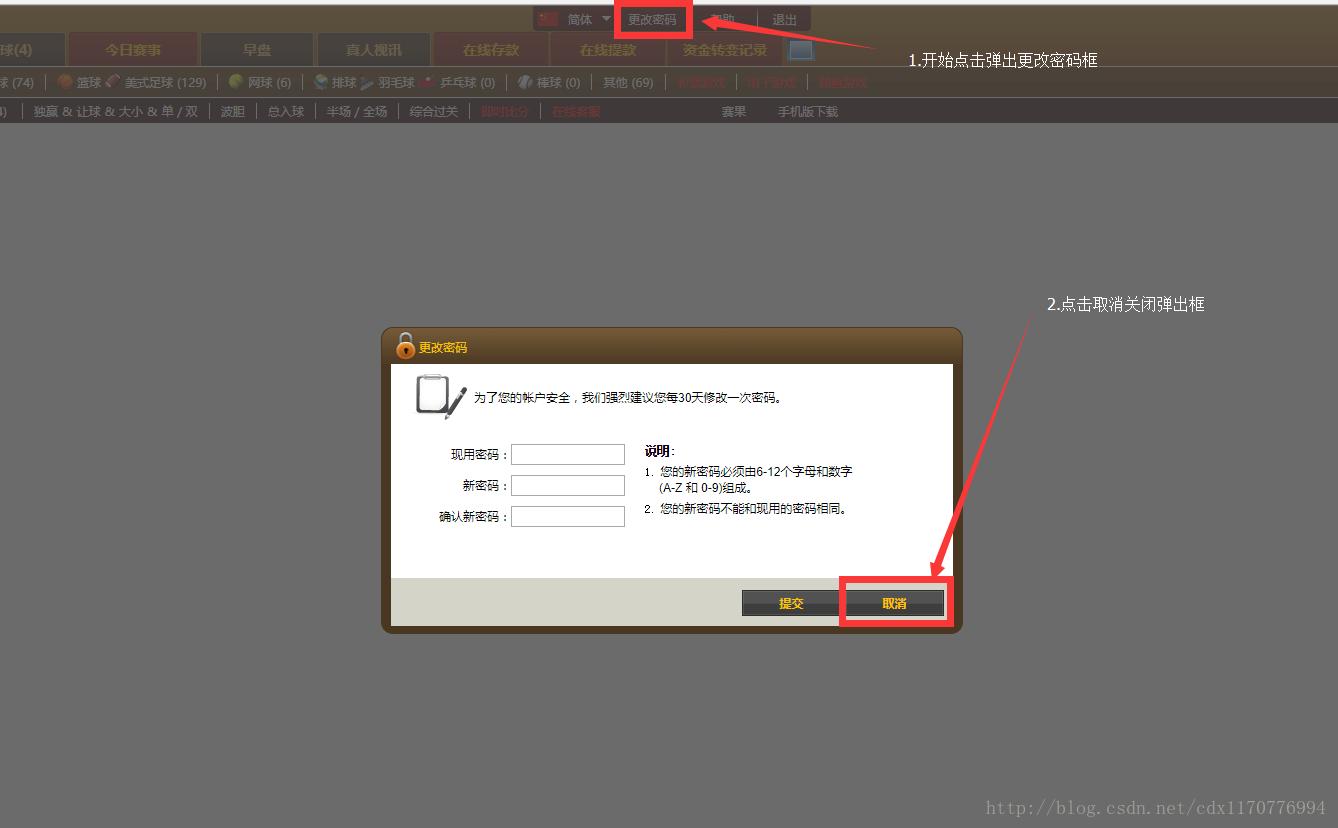Select the tennis ball icon before 网球

[236, 82]
